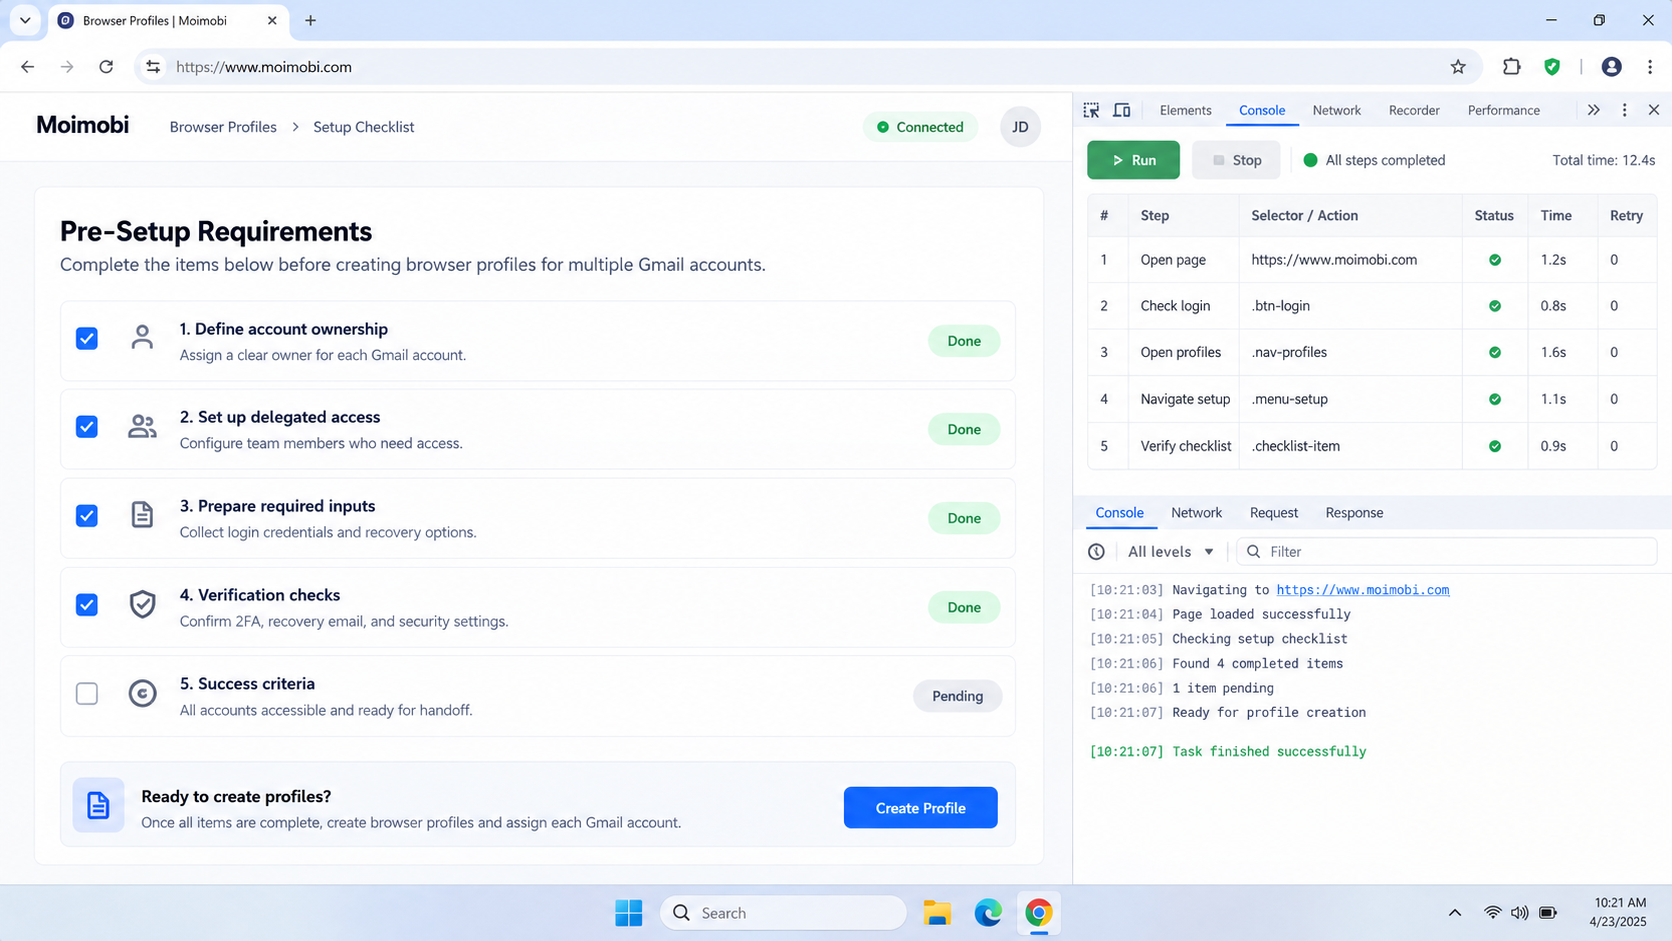Click the Done badge for Verification checks

pos(964,607)
